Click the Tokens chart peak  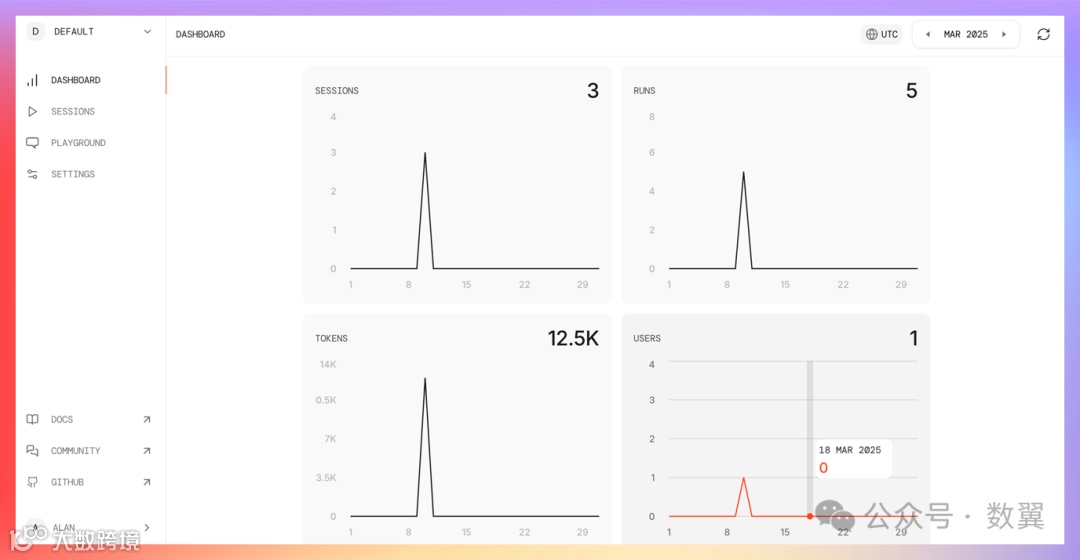[425, 379]
